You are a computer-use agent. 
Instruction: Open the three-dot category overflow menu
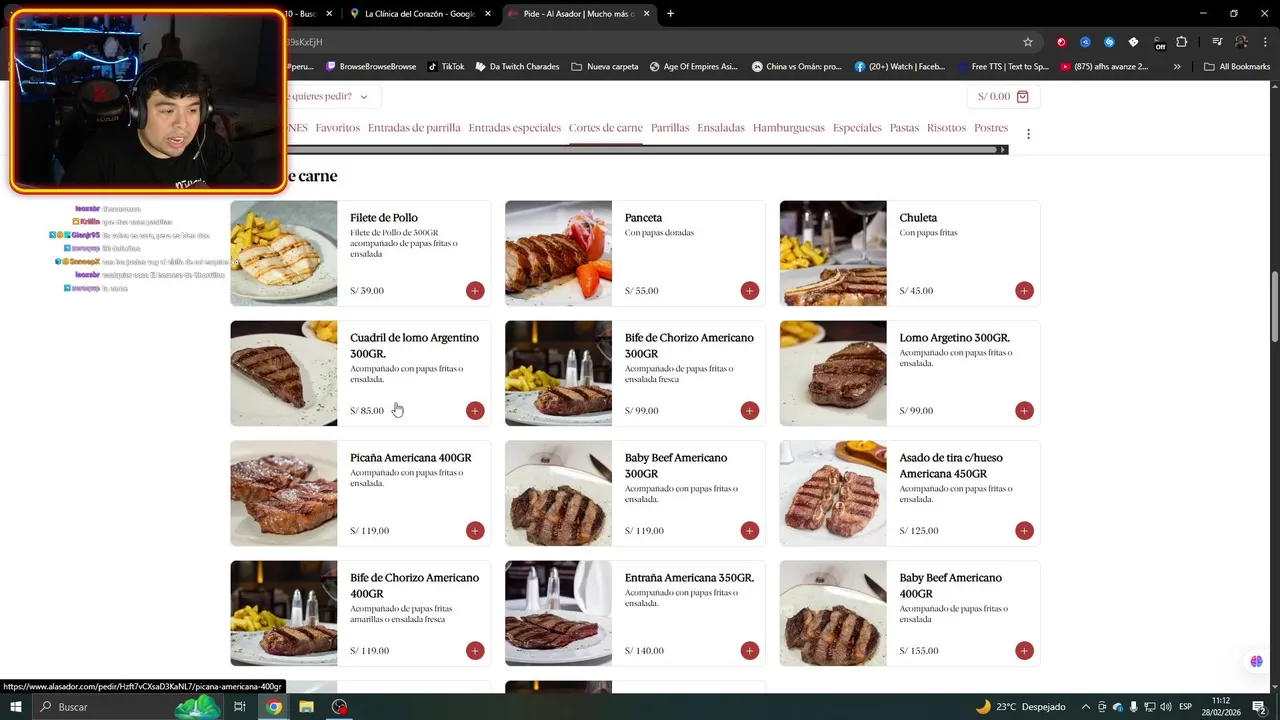pos(1028,134)
